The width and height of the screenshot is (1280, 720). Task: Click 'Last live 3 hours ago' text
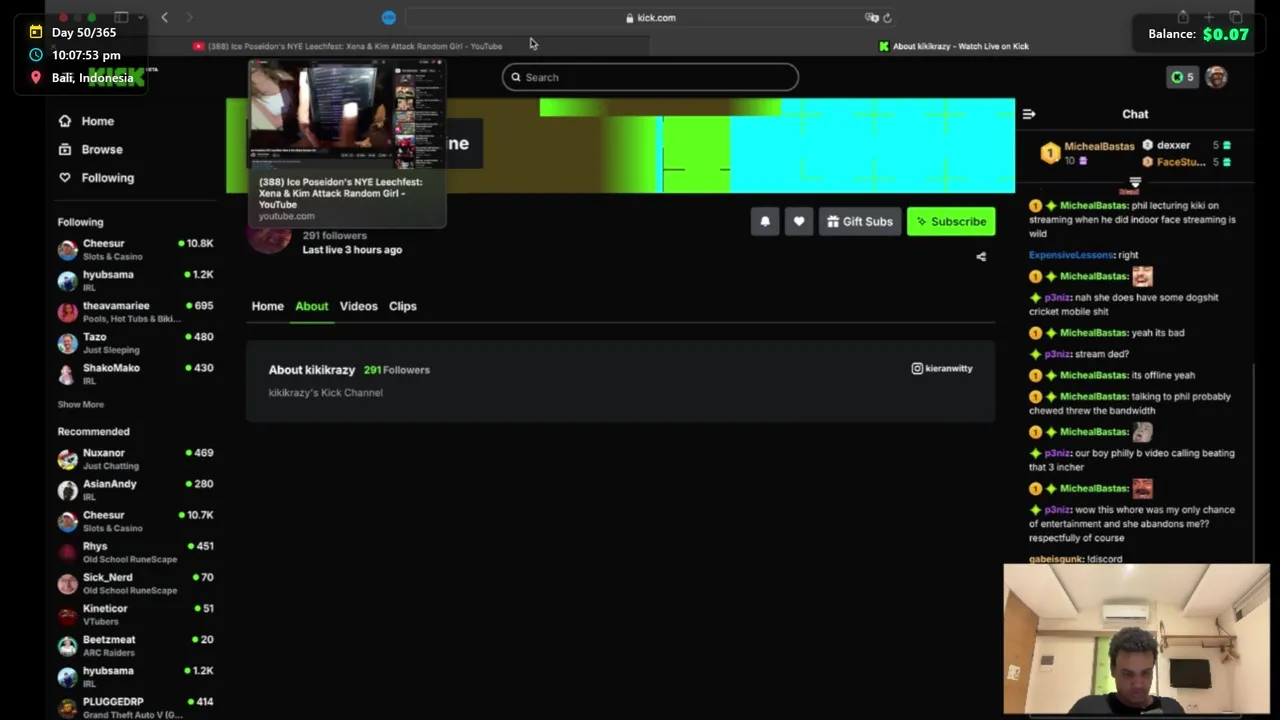point(352,250)
